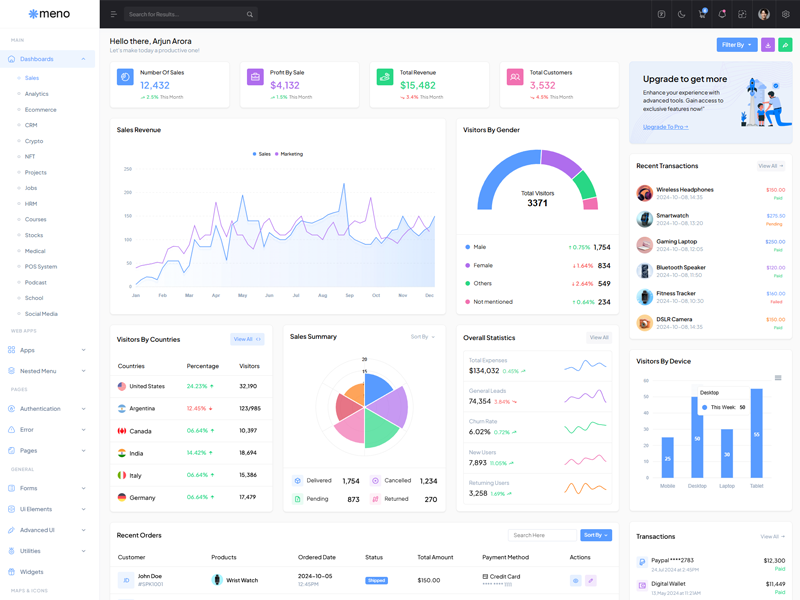Click the purple download button

pyautogui.click(x=768, y=45)
